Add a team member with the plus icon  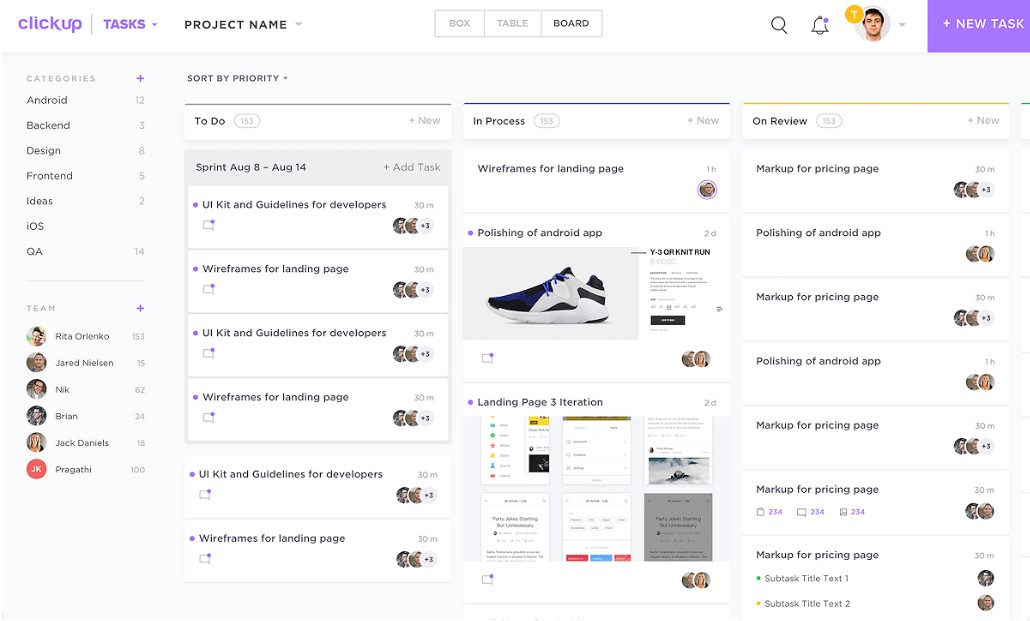[x=140, y=308]
